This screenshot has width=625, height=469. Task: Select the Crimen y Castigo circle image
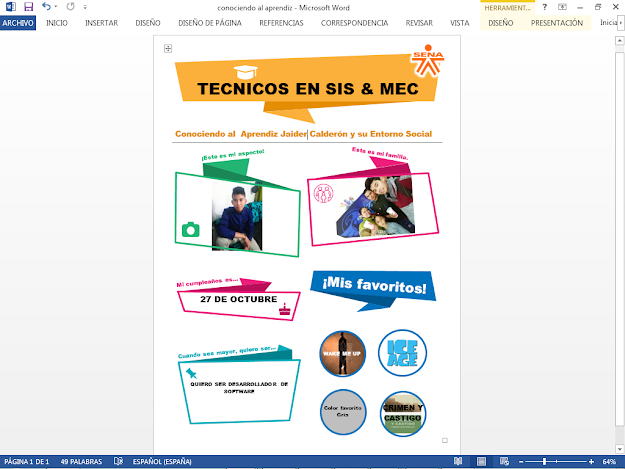tap(403, 414)
